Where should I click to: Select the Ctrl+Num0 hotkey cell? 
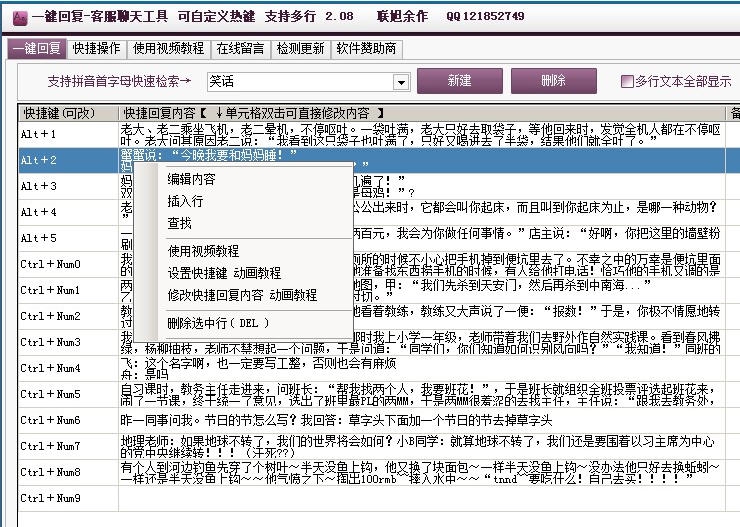68,264
